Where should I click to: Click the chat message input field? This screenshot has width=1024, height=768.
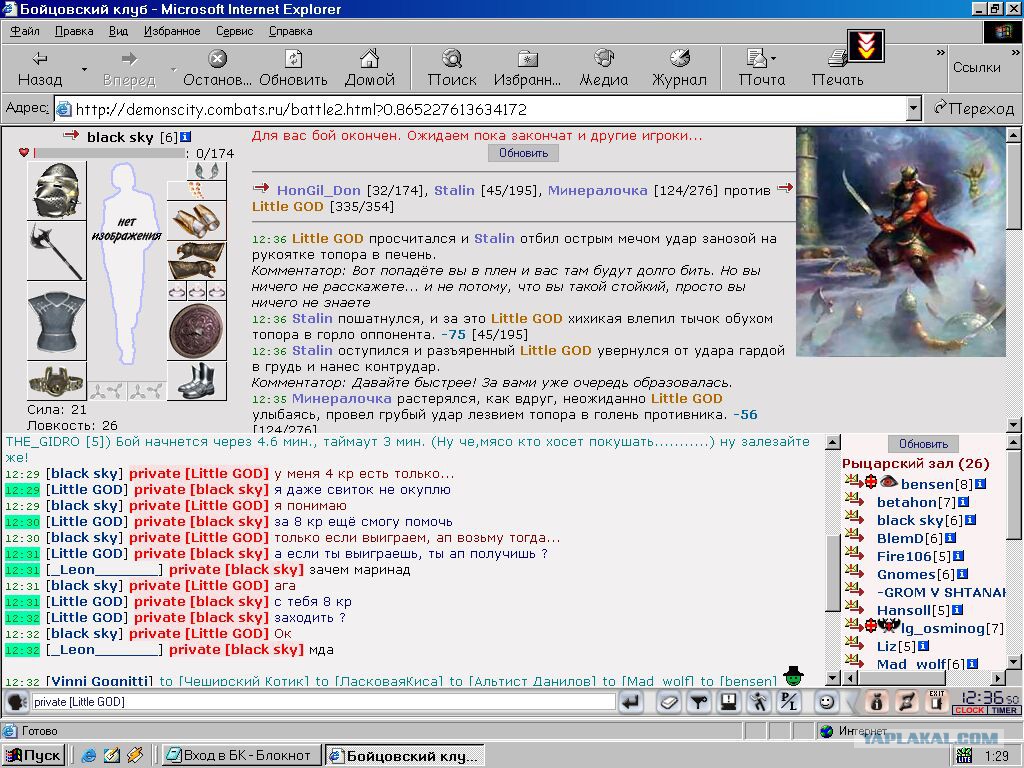click(x=323, y=702)
